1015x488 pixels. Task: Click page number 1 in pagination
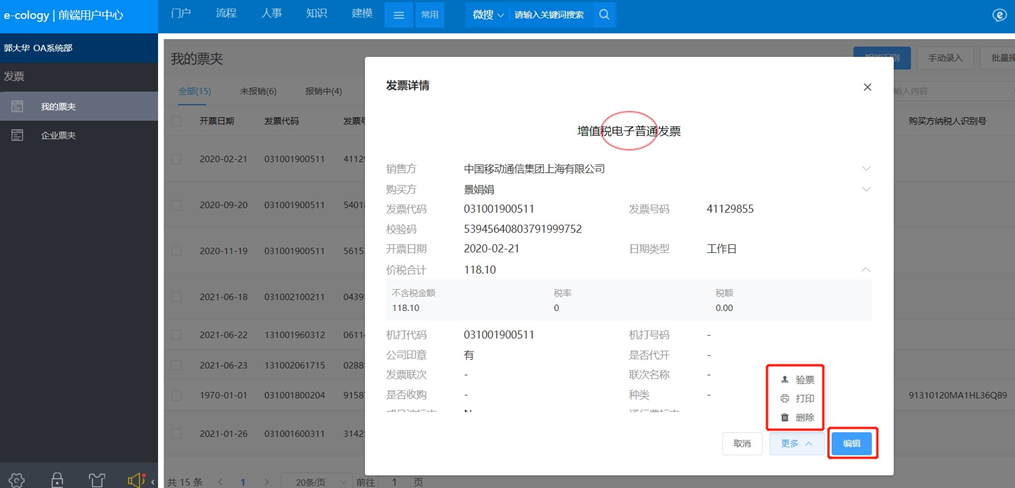tap(243, 482)
